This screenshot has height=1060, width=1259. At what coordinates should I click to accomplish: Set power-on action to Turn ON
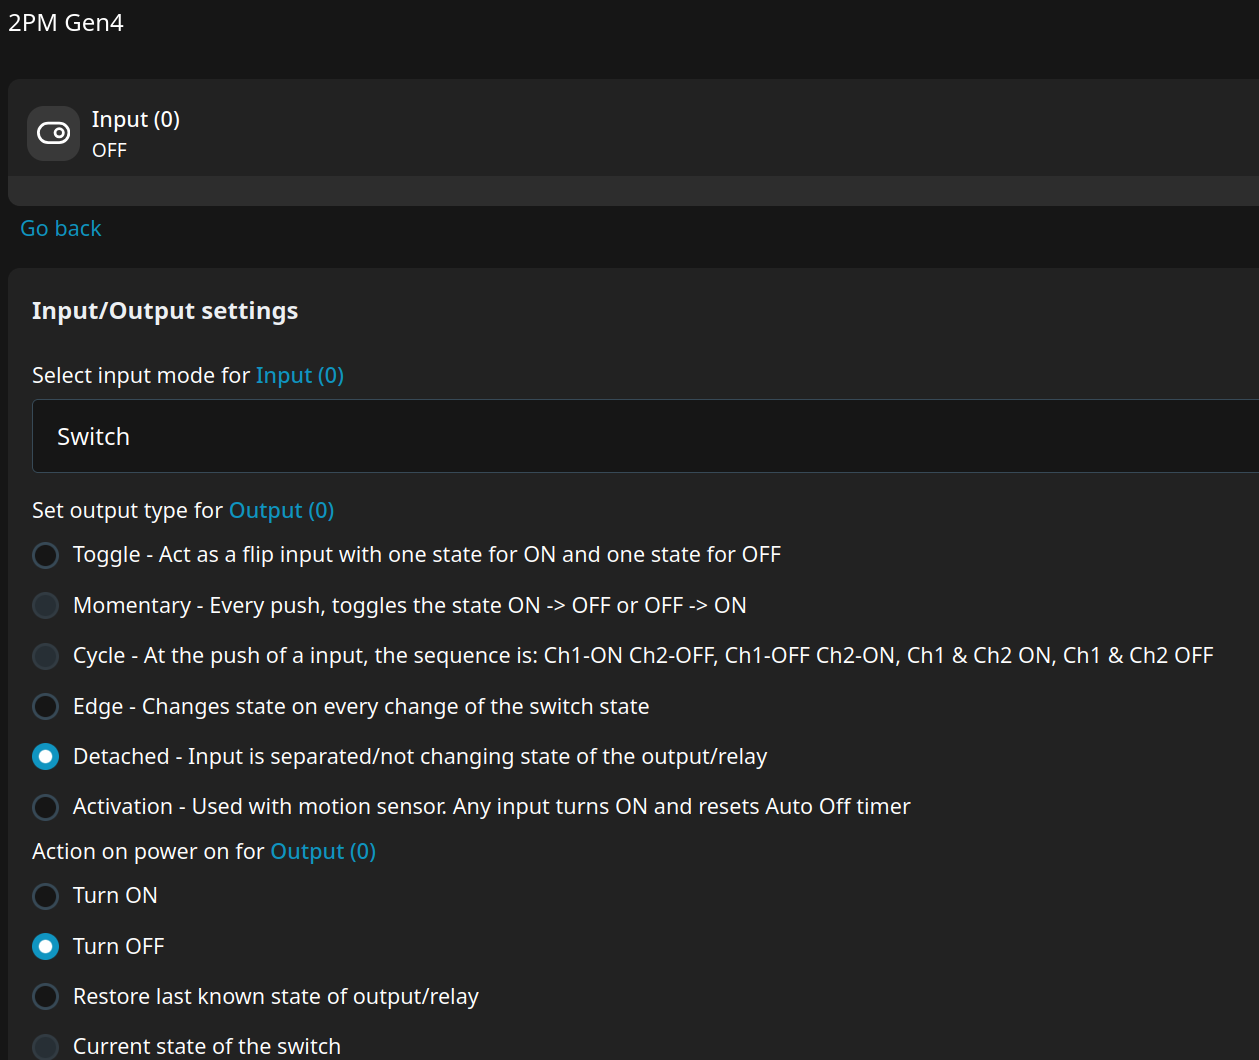46,896
